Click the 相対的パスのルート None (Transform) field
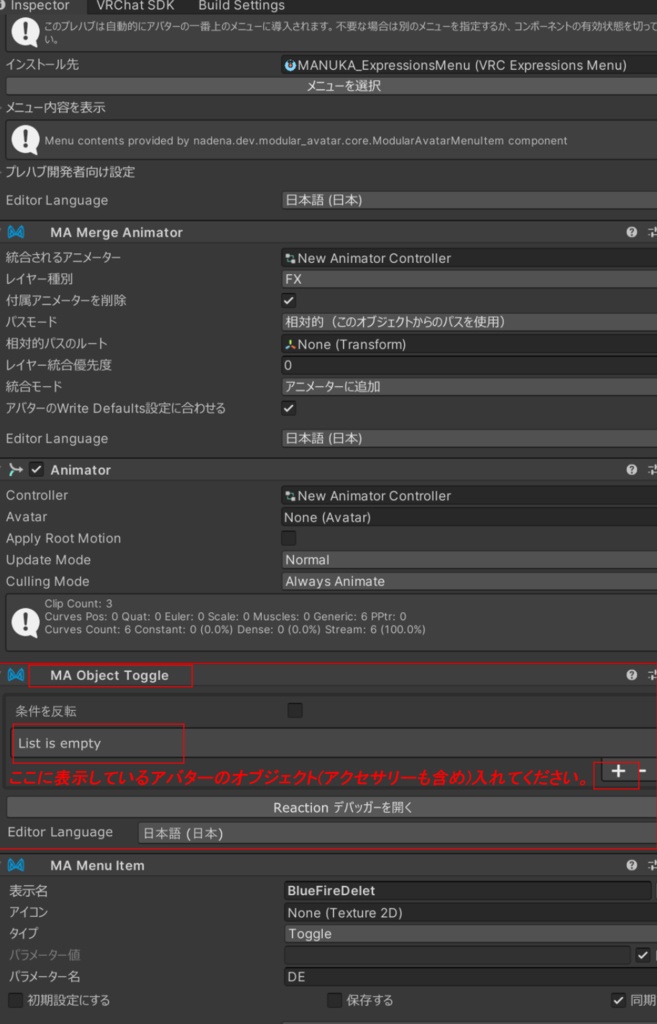 (x=469, y=344)
